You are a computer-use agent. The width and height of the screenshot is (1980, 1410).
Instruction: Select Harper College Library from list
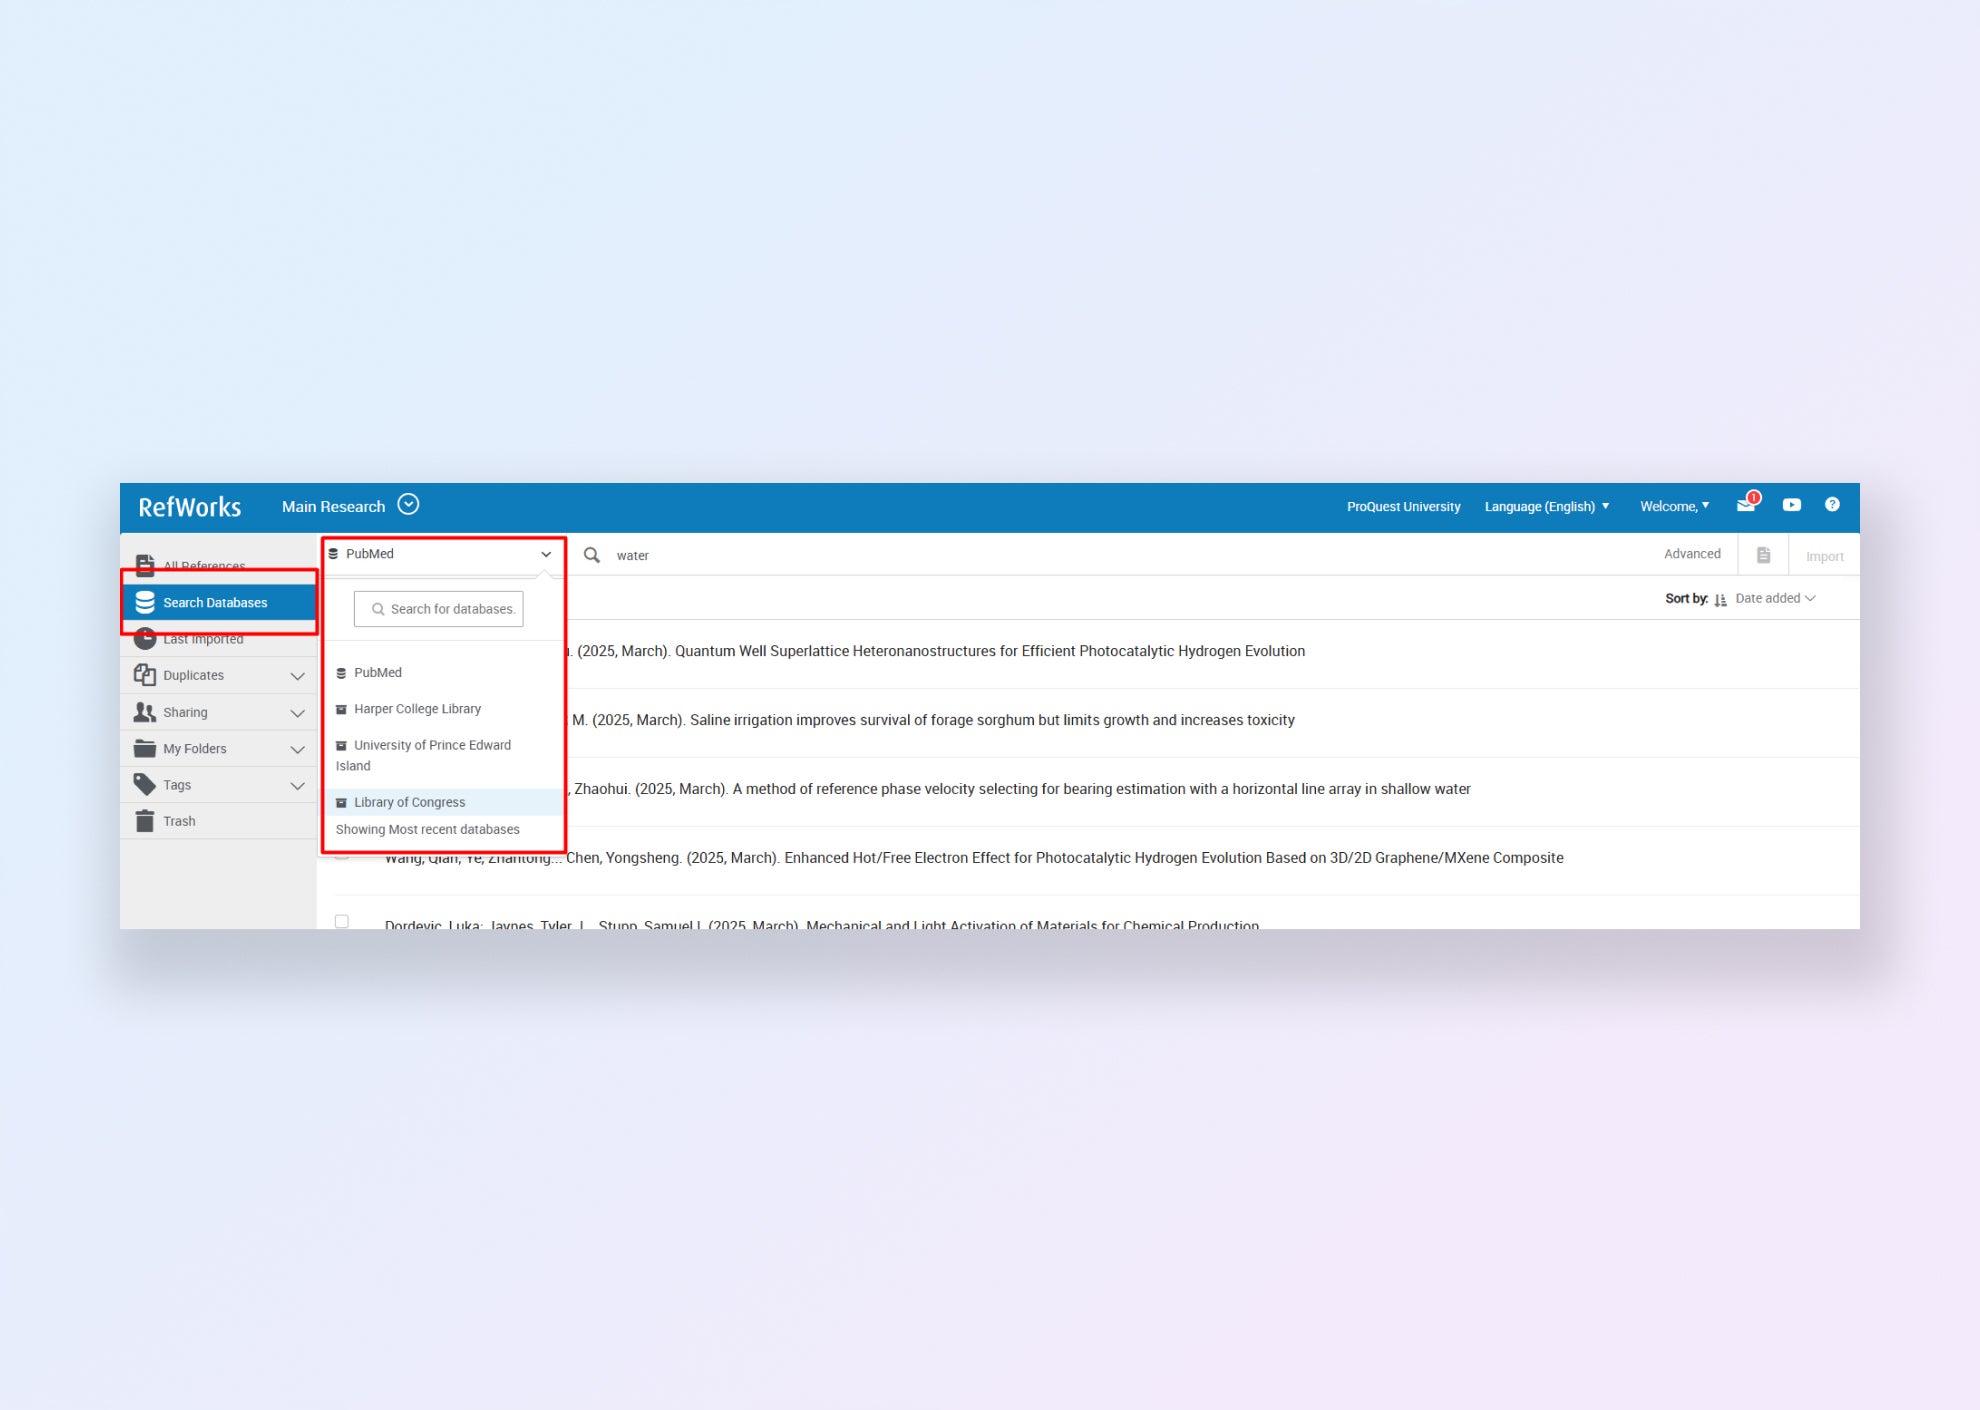click(x=417, y=709)
